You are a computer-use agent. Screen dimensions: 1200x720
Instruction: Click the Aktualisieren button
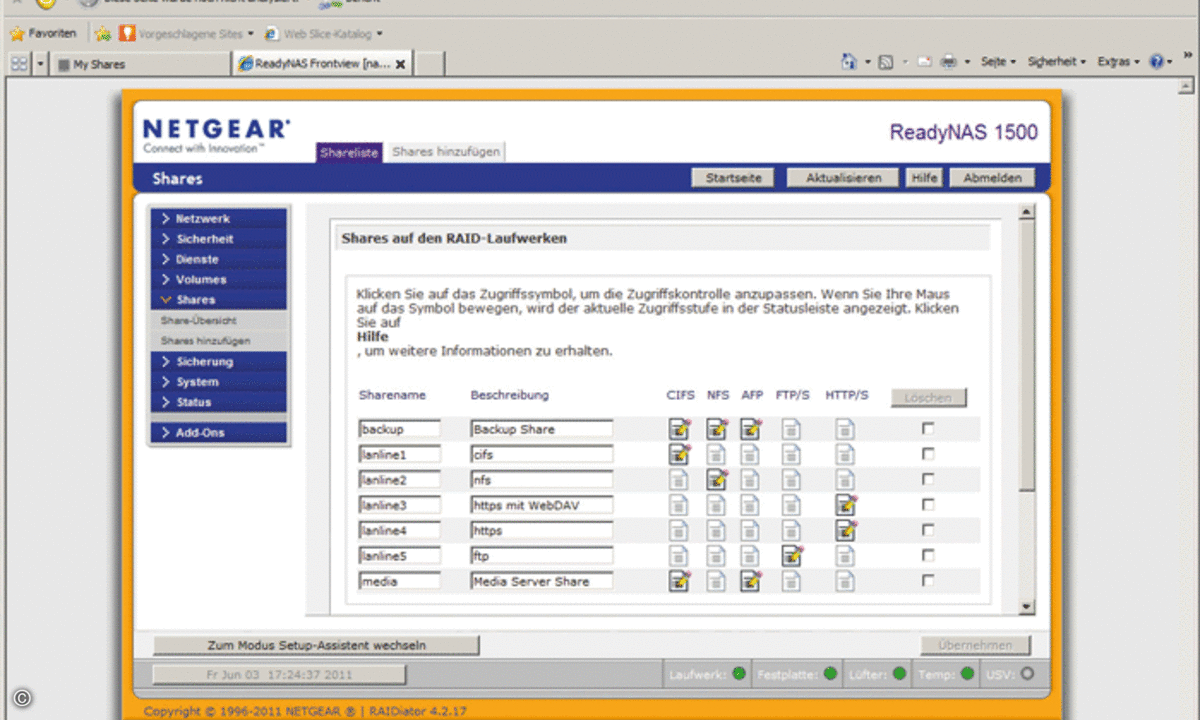click(842, 178)
